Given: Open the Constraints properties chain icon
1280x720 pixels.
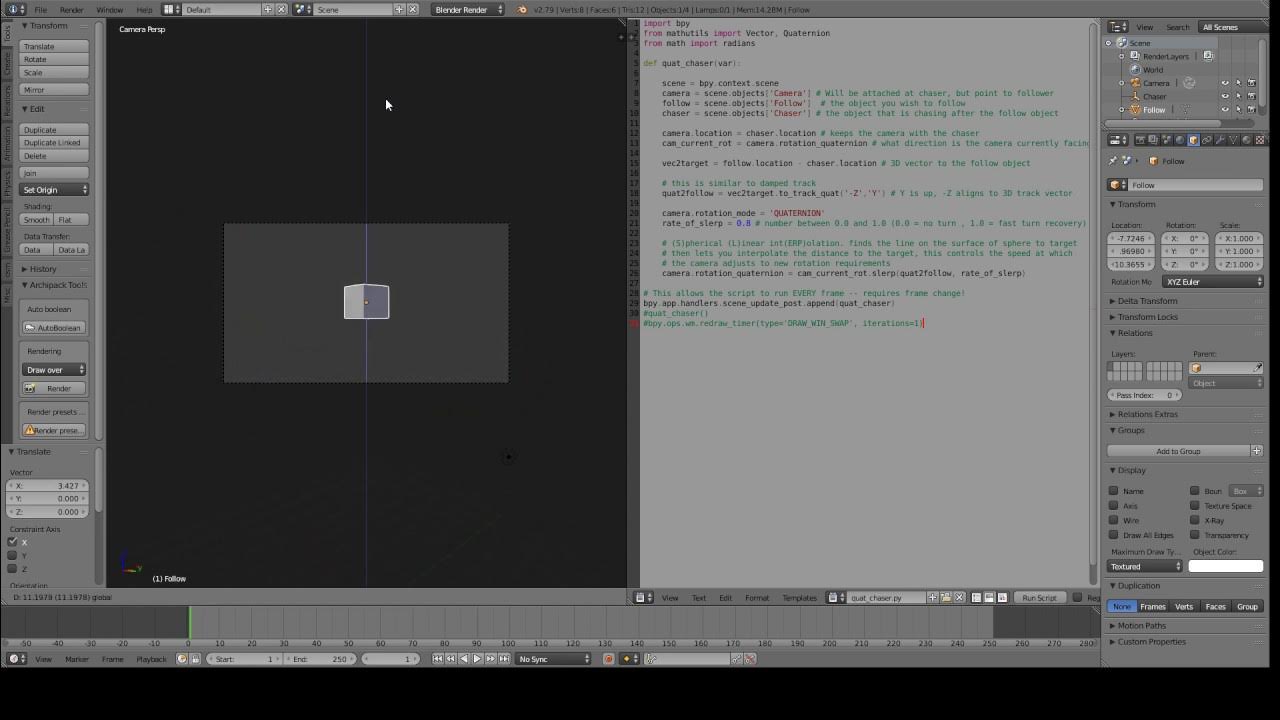Looking at the screenshot, I should [x=1207, y=140].
